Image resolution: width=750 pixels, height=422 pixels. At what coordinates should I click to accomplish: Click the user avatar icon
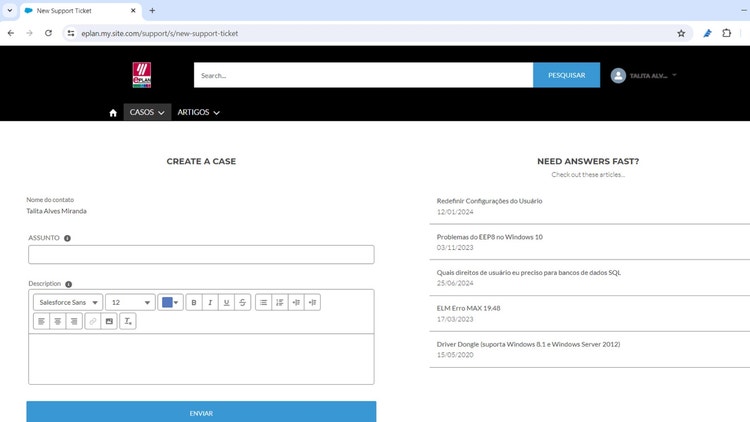click(x=618, y=76)
